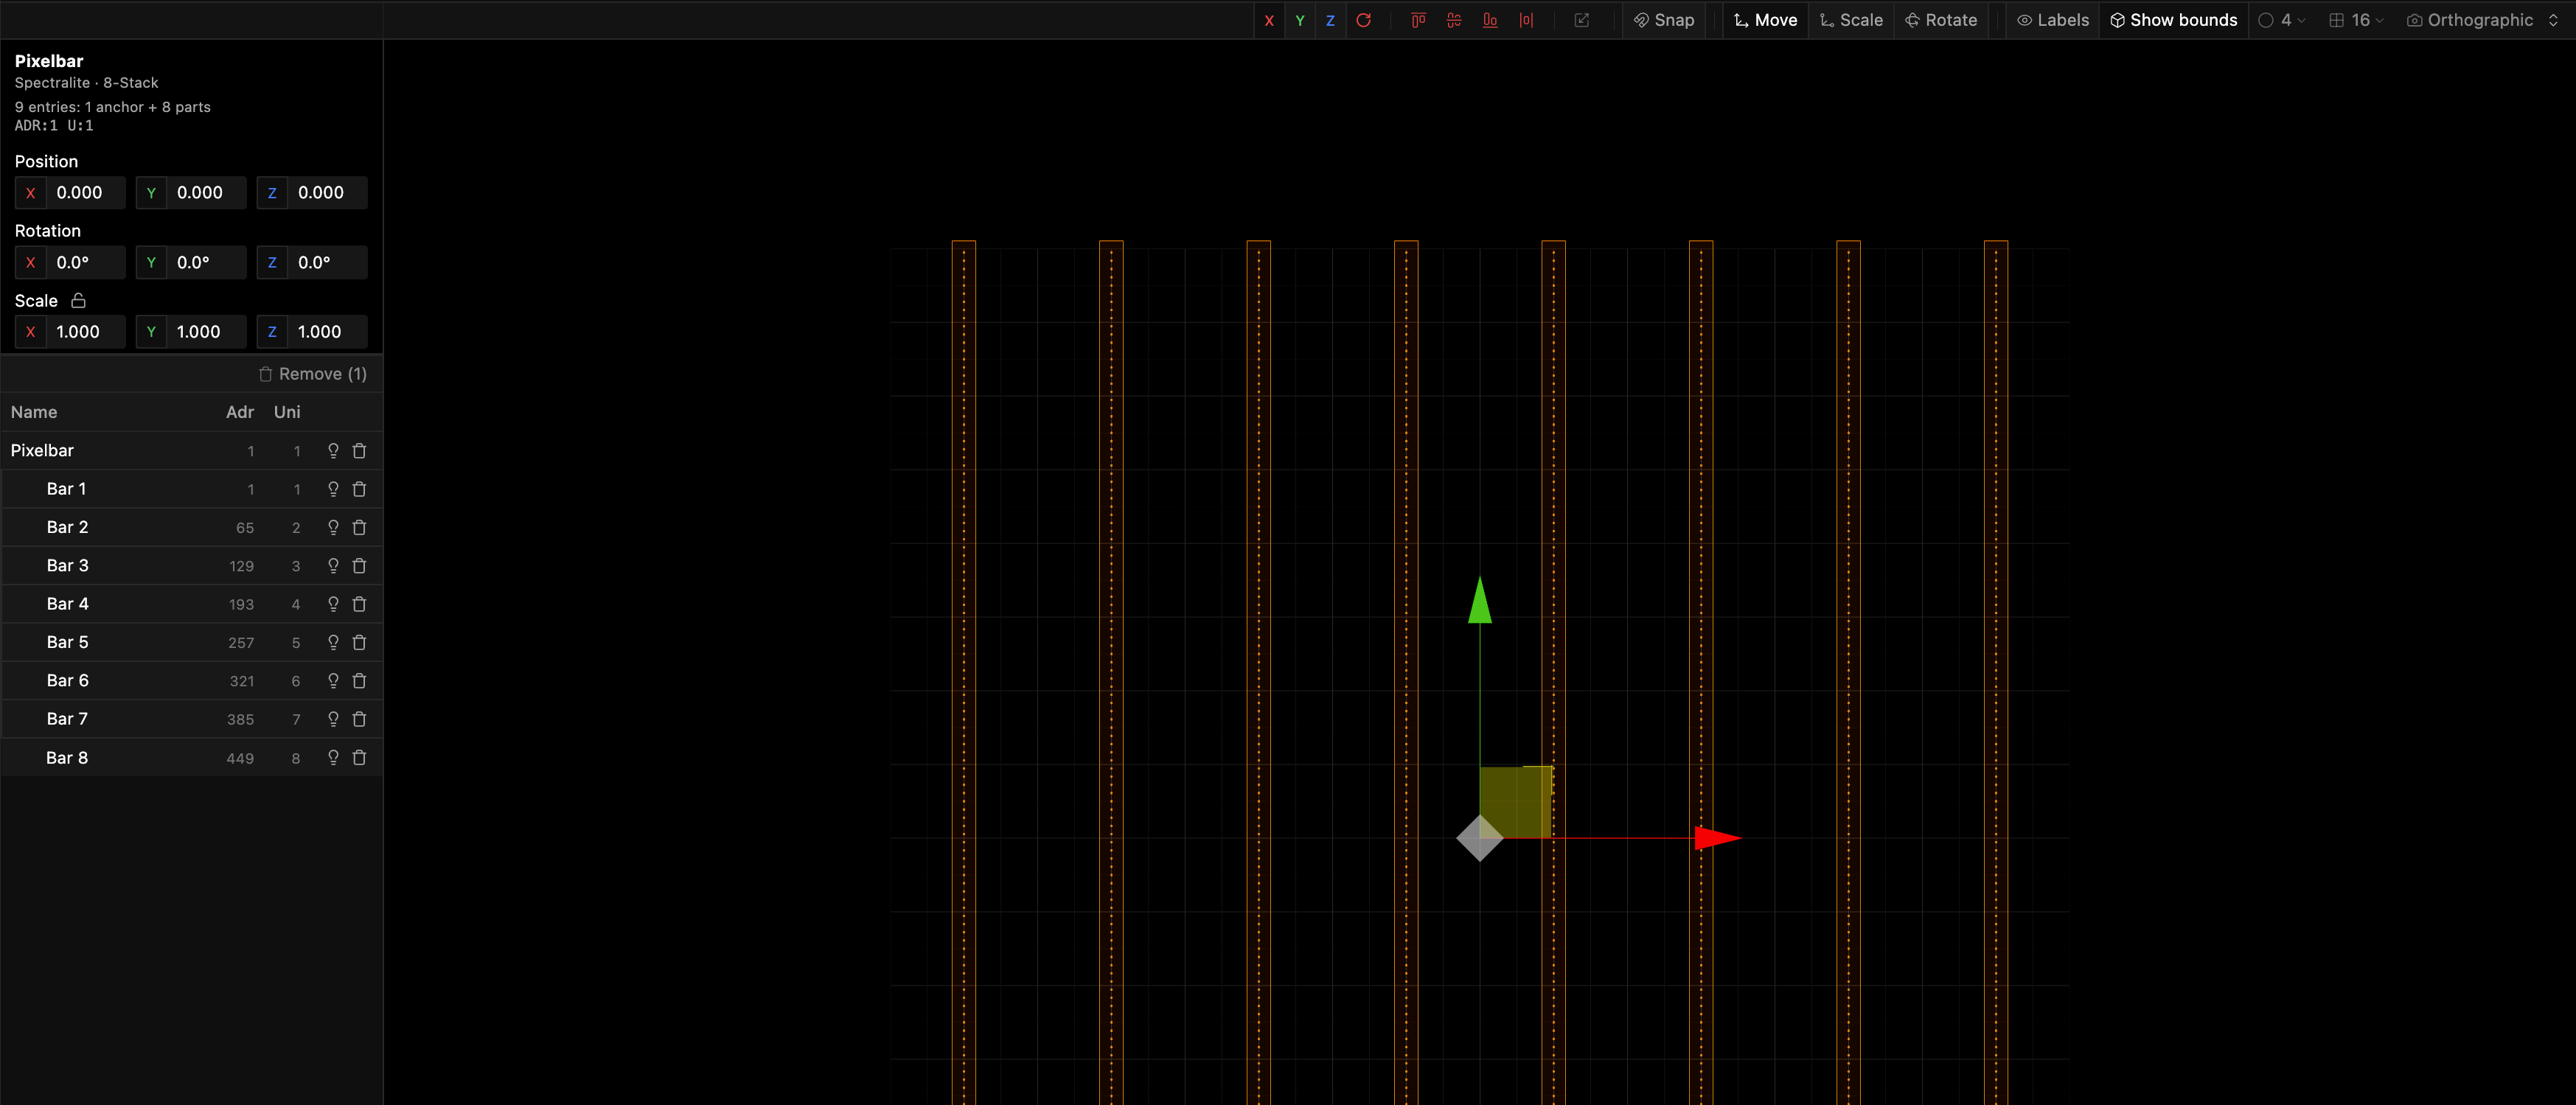Select the Bar 2 row
The image size is (2576, 1105).
(191, 528)
